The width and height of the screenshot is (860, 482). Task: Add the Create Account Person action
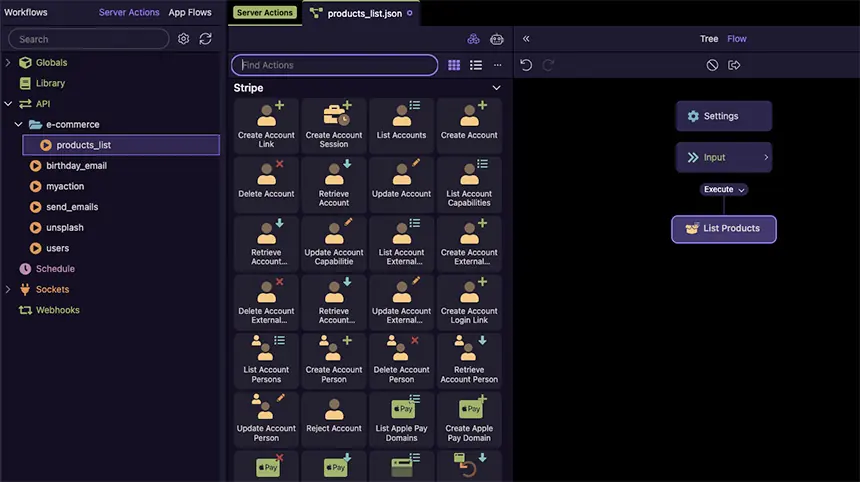333,360
